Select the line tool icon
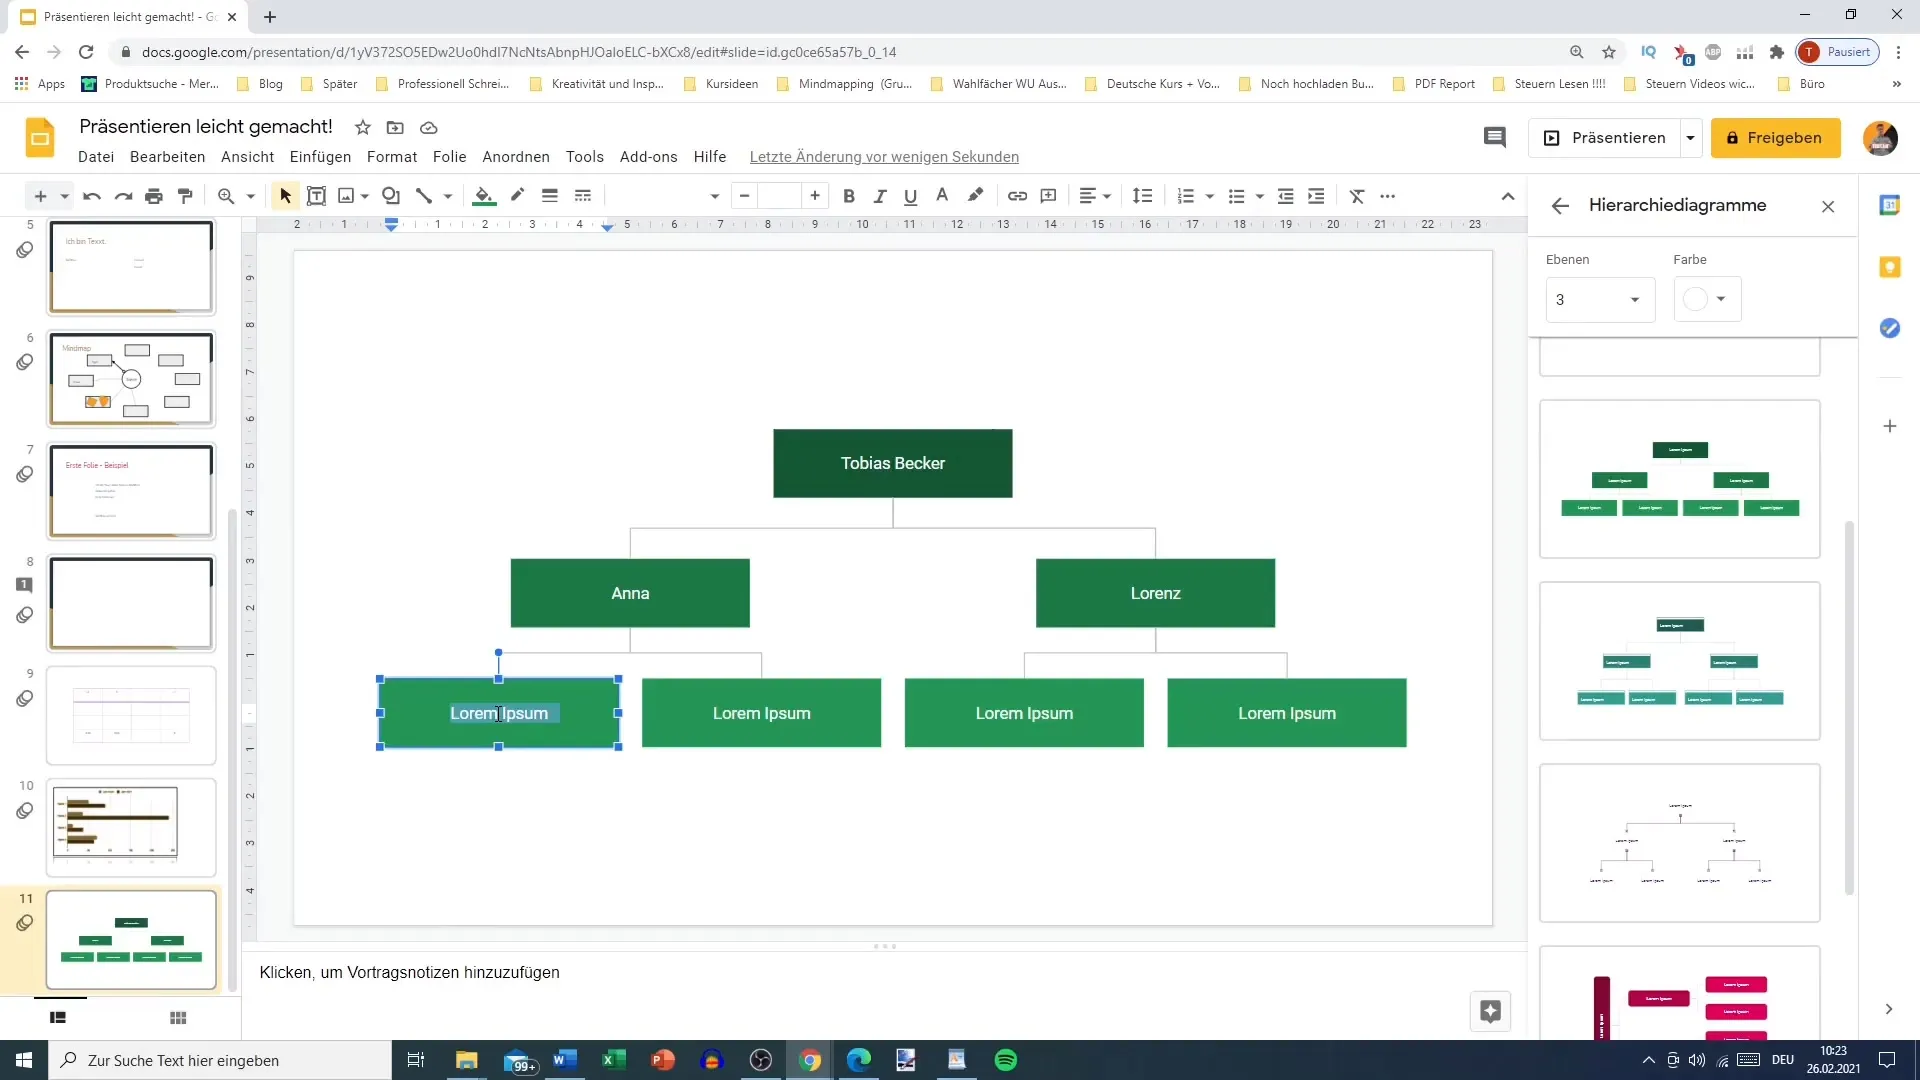This screenshot has width=1920, height=1080. (424, 196)
